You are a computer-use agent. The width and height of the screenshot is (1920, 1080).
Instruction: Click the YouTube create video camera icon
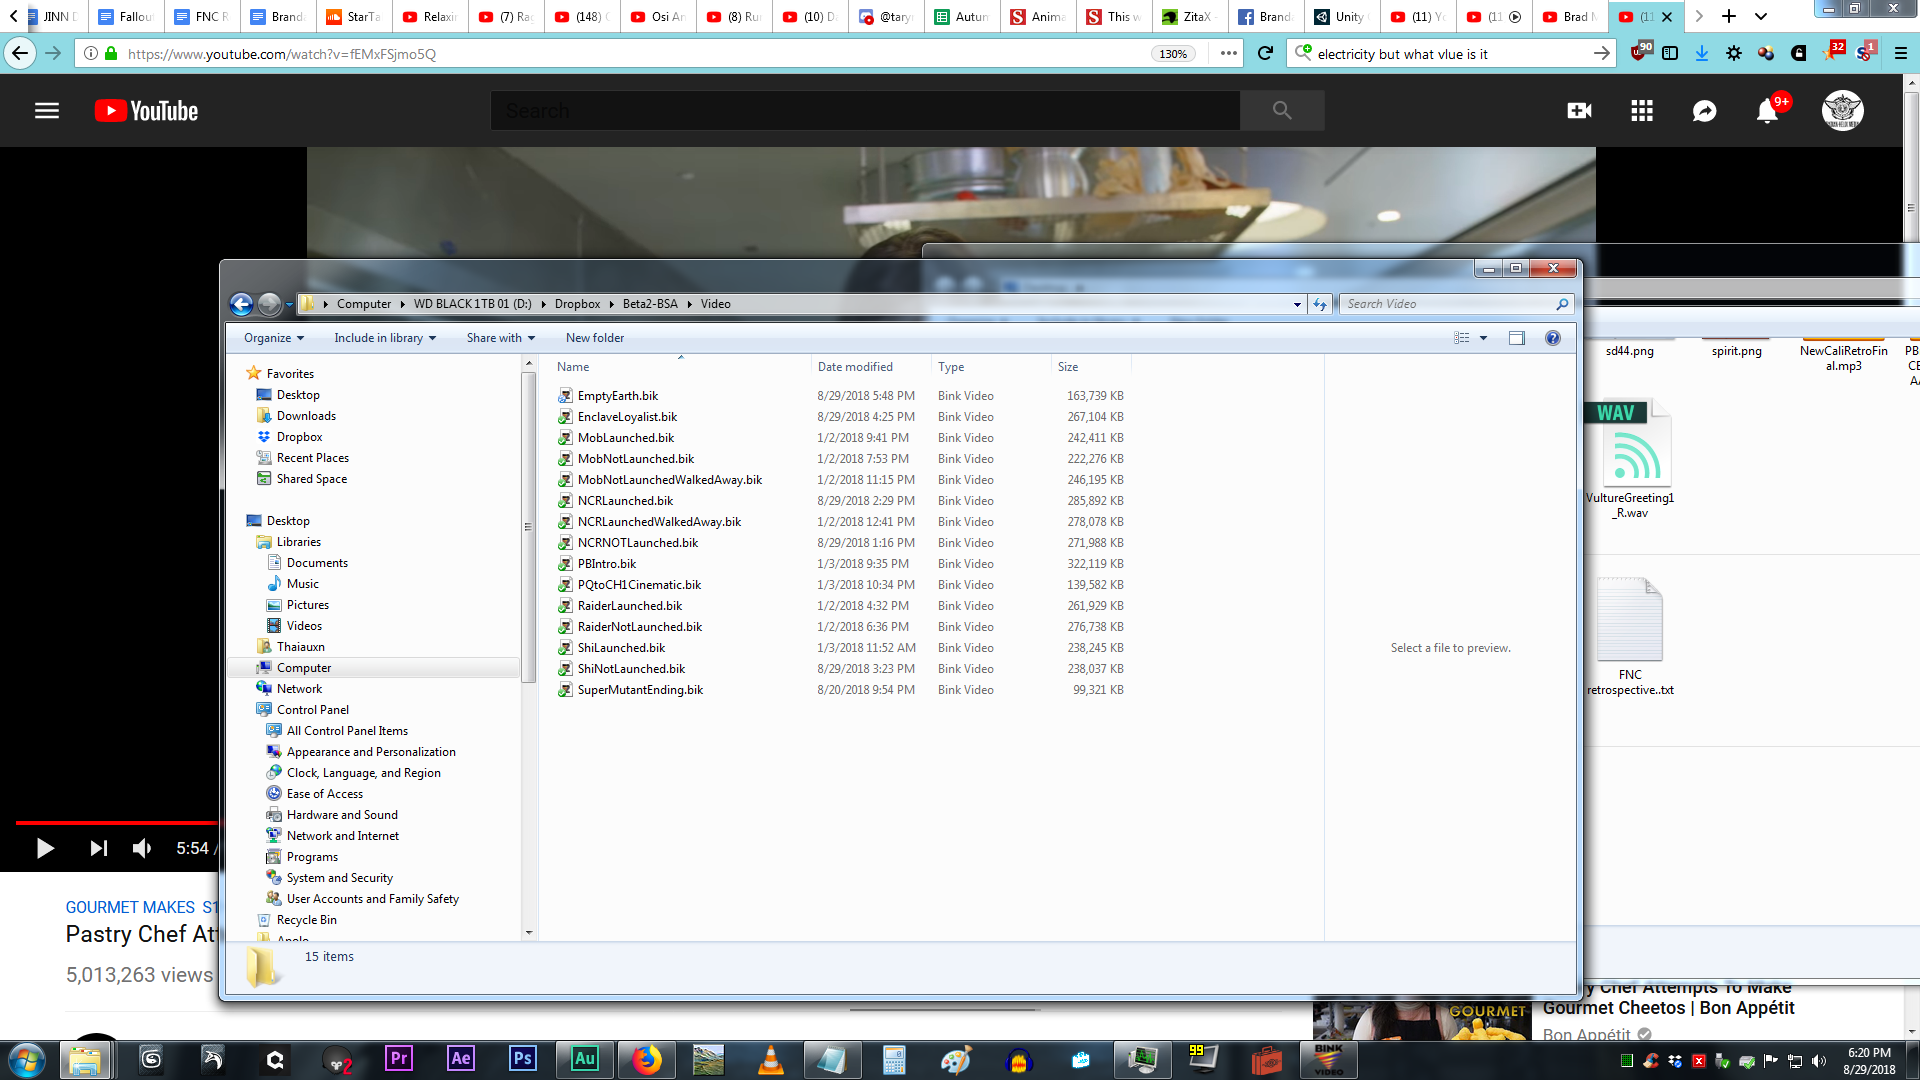tap(1579, 111)
